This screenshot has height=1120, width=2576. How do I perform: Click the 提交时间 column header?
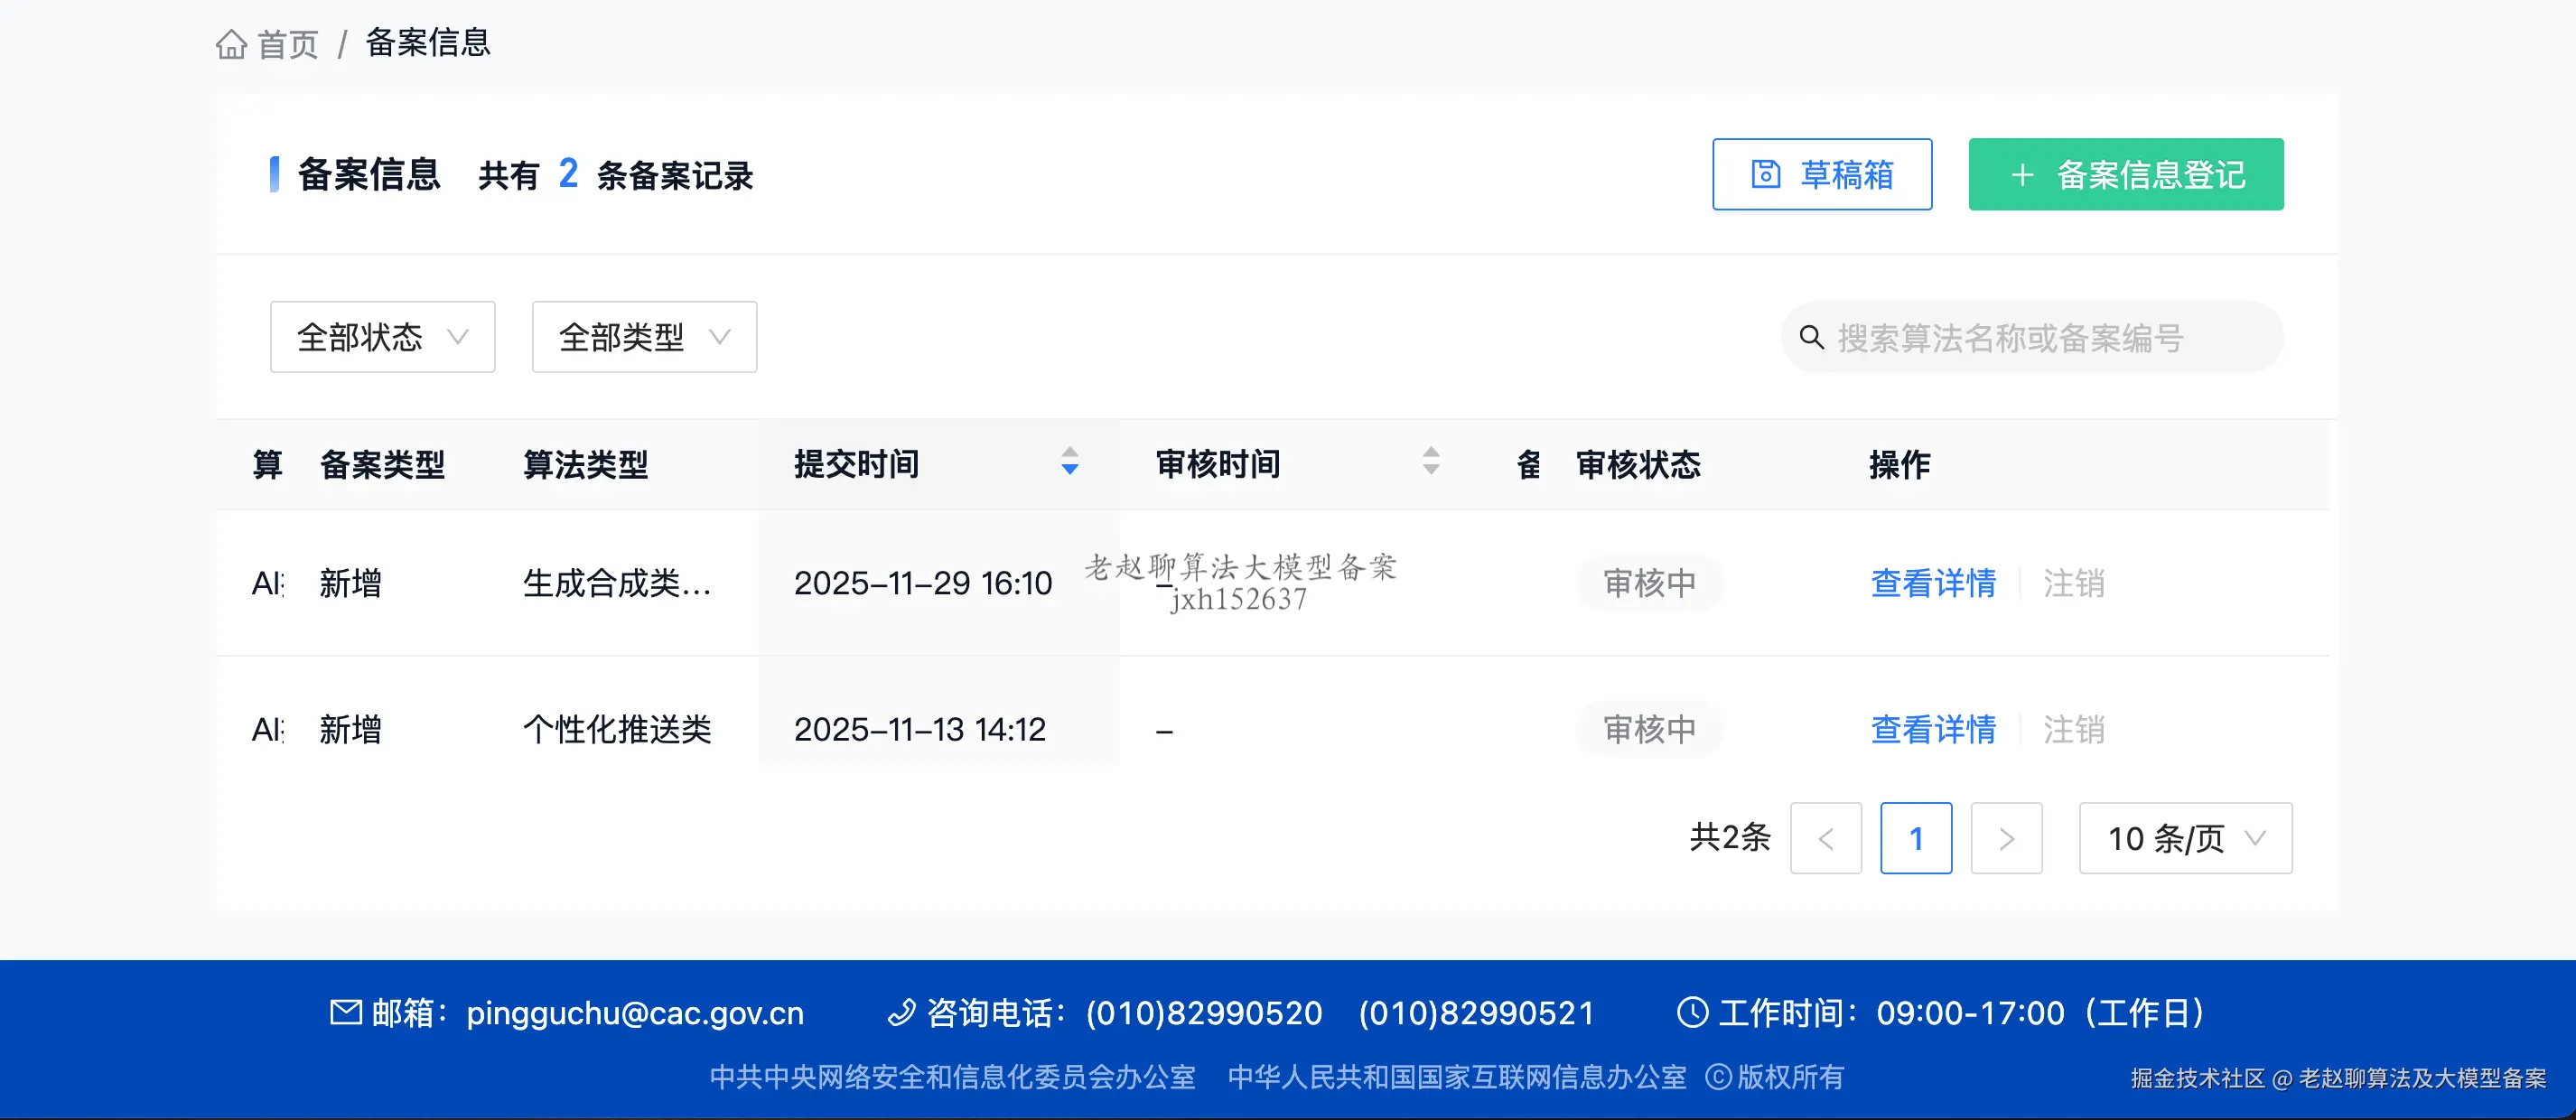pyautogui.click(x=856, y=464)
